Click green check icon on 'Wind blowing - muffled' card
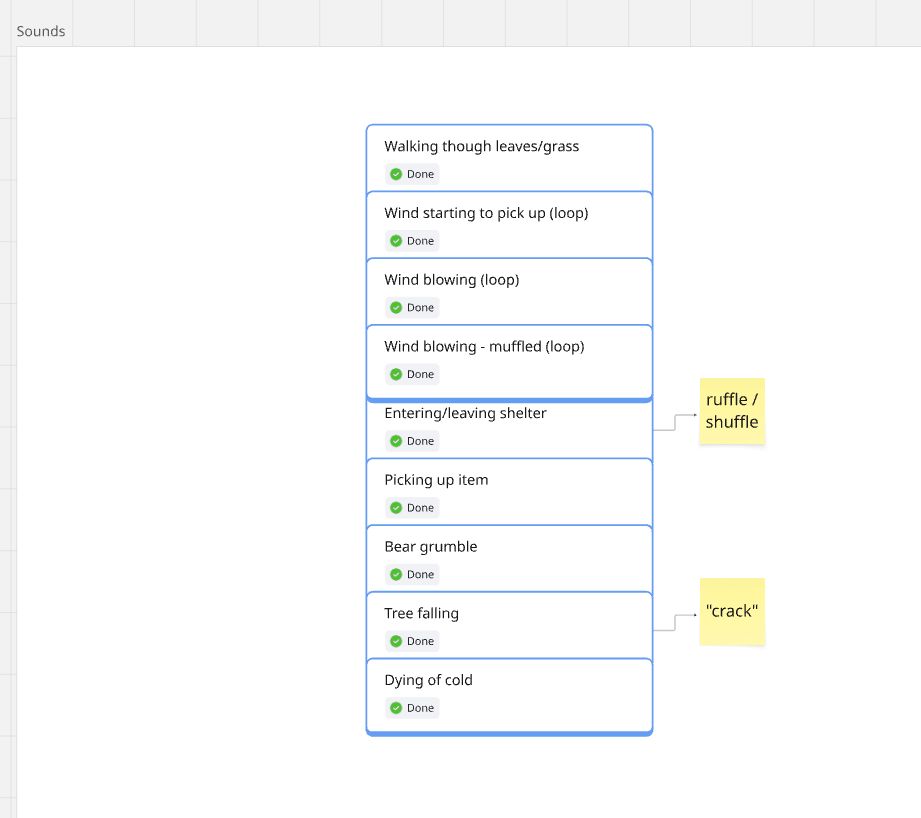The height and width of the screenshot is (818, 921). pos(396,374)
